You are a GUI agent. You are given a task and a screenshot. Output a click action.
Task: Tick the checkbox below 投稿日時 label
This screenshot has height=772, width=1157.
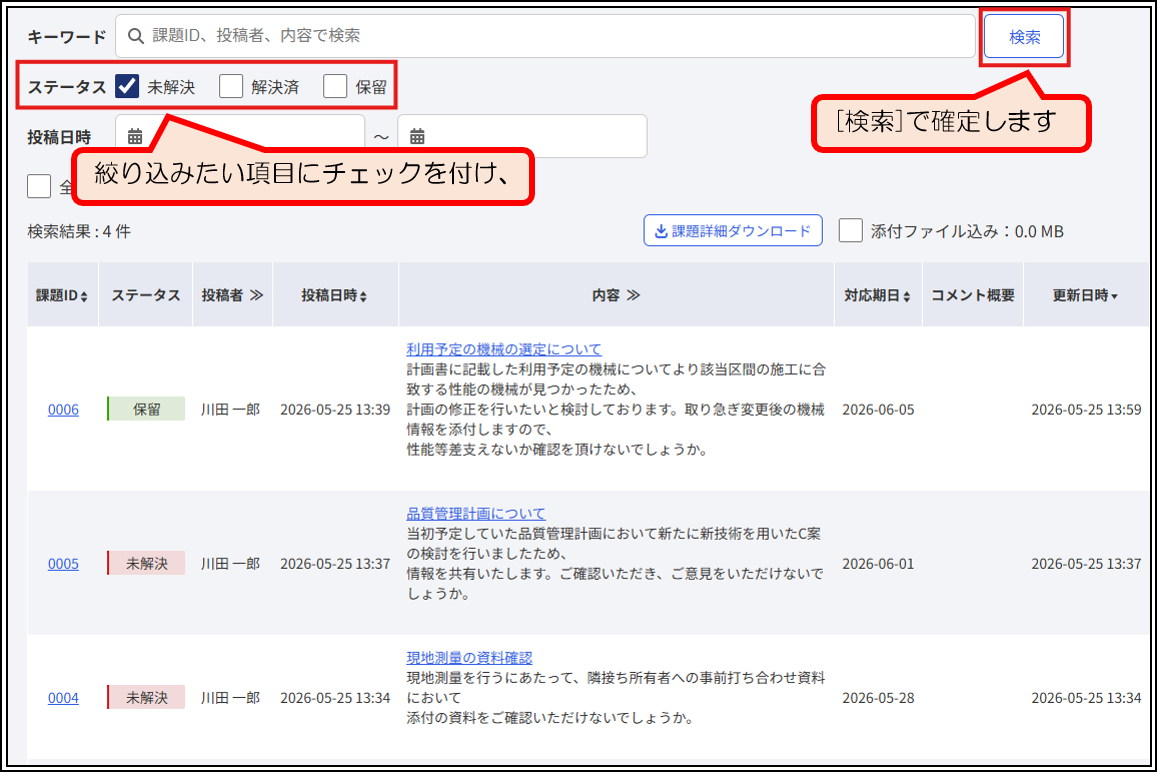pos(39,186)
